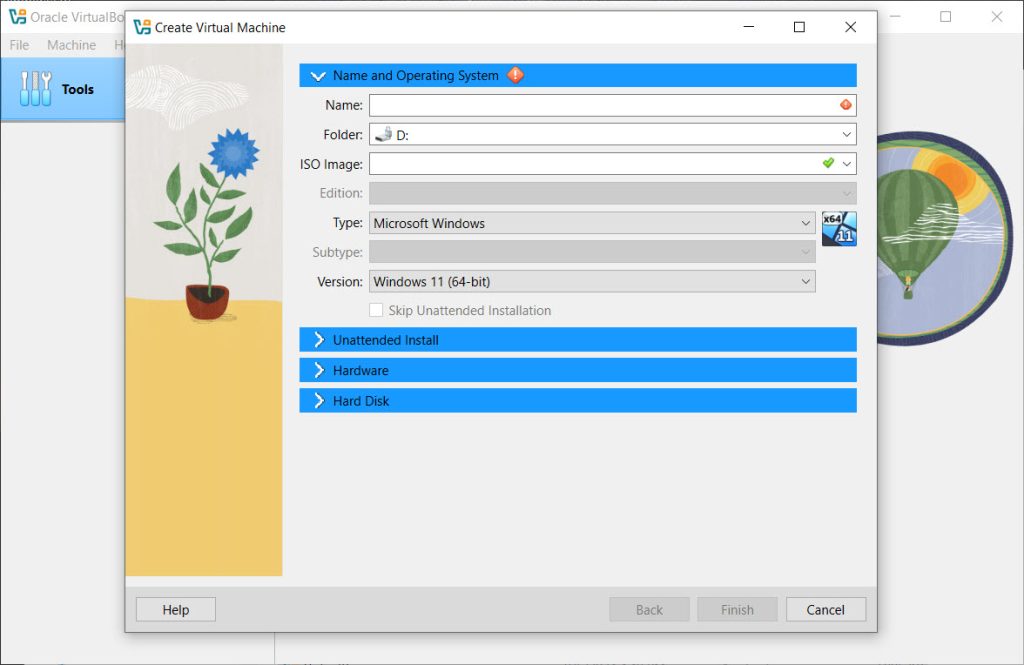Click the Back button

tap(649, 609)
